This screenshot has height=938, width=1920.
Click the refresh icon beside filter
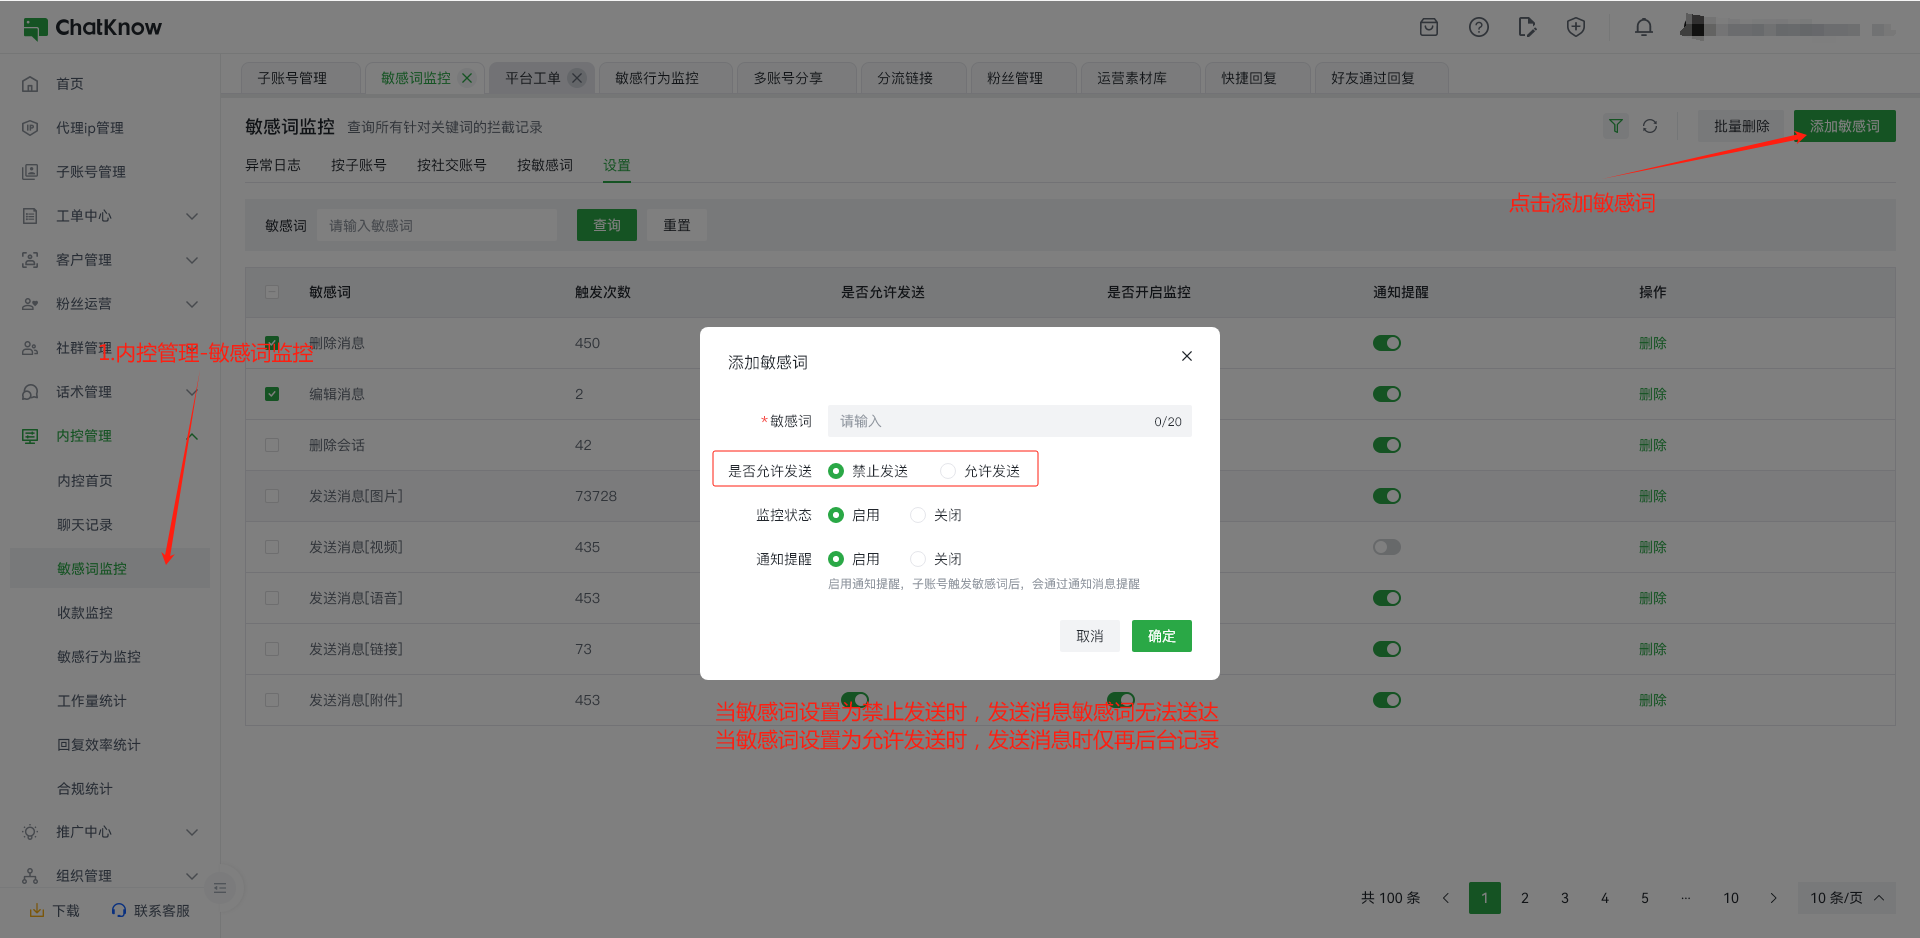pos(1650,126)
